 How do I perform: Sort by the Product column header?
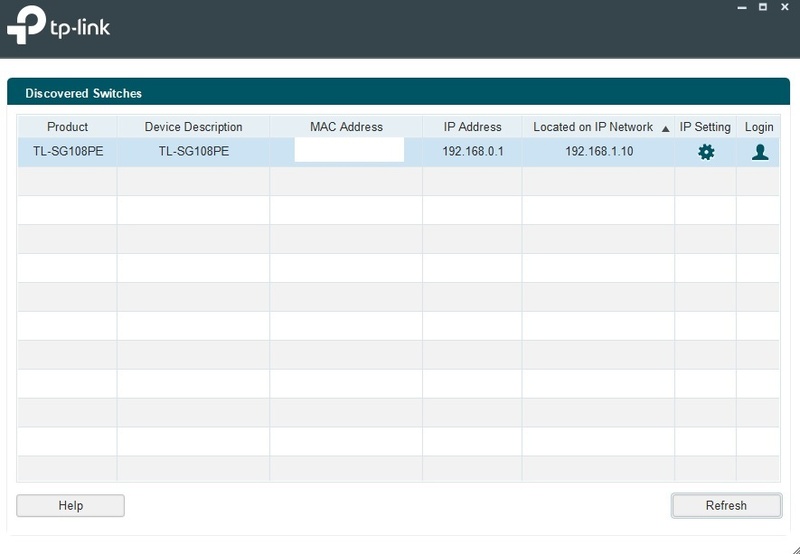[x=67, y=127]
